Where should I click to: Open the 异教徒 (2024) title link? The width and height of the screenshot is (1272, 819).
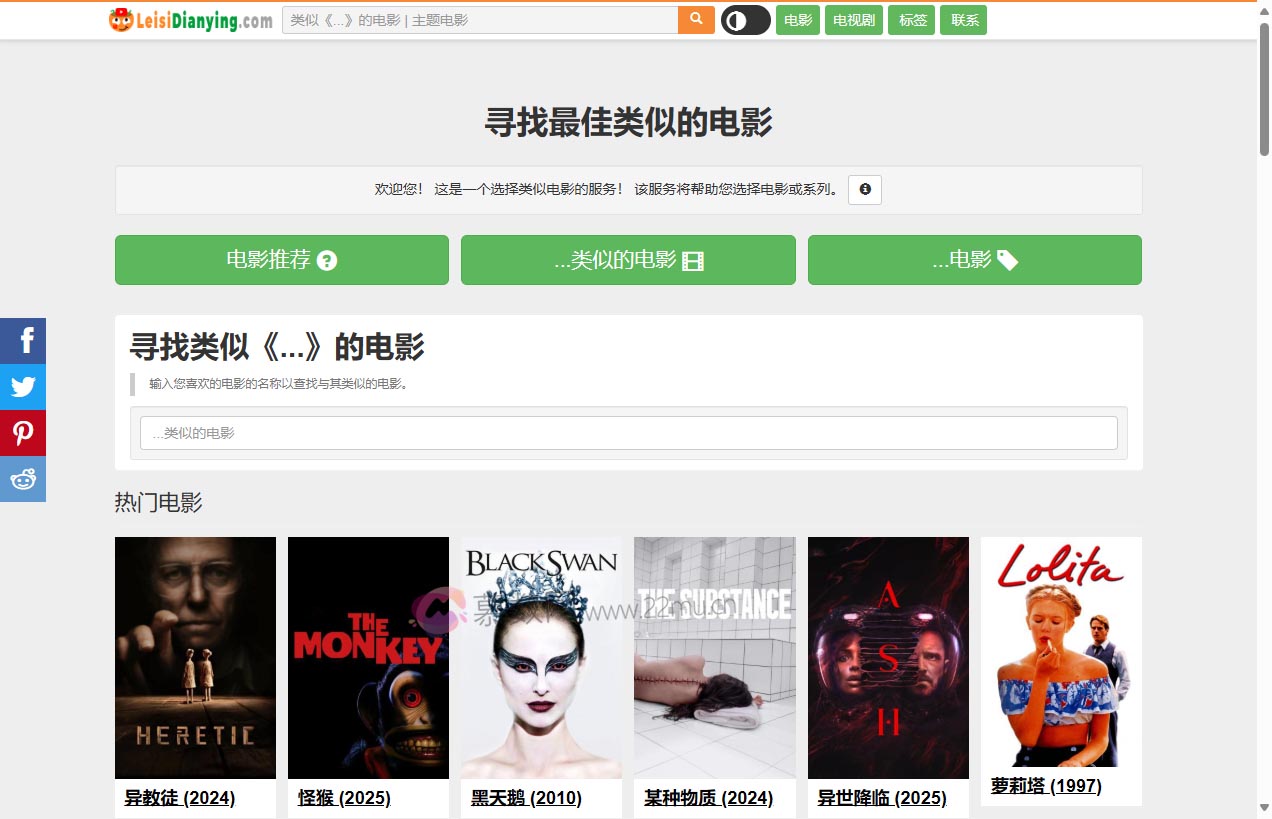click(180, 798)
